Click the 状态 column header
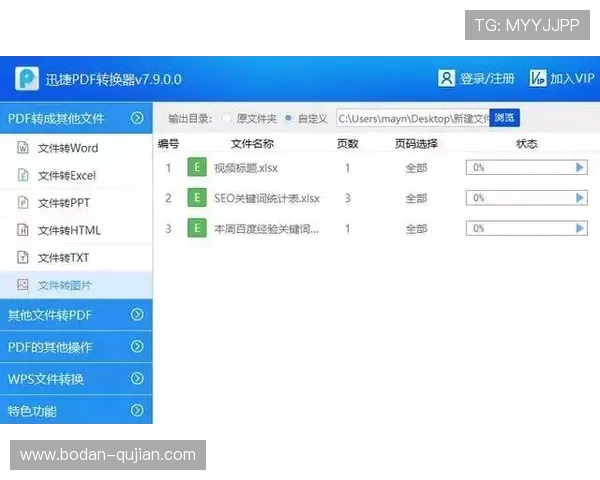600x480 pixels. pos(527,144)
